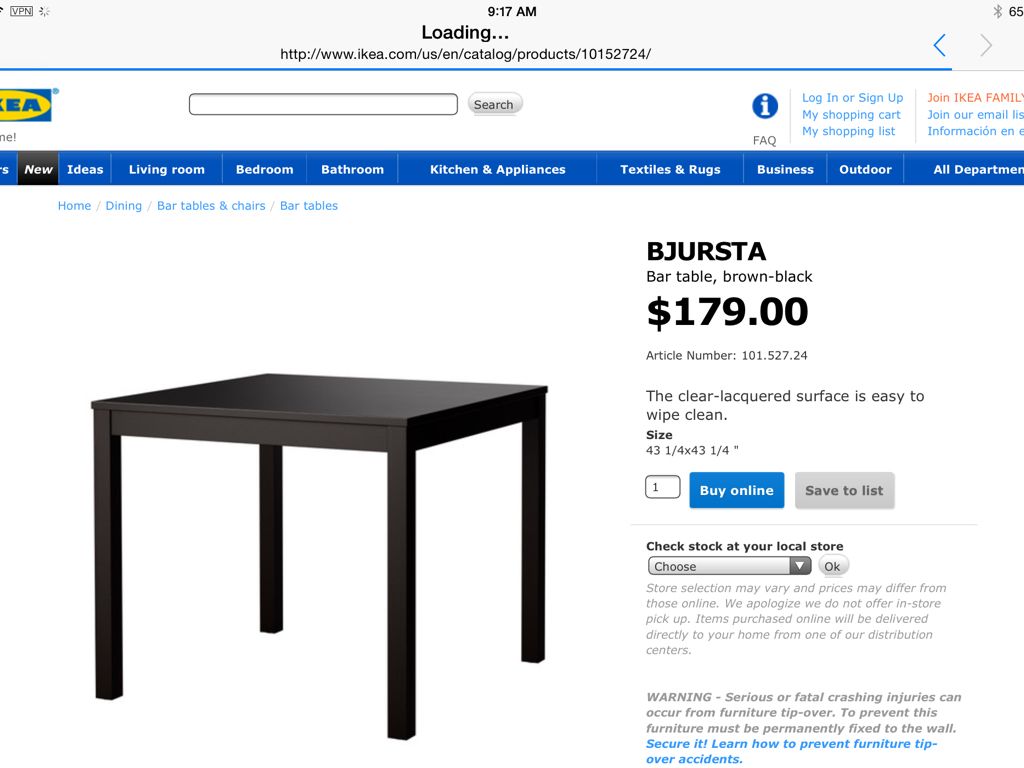The image size is (1024, 768).
Task: Open the store Choose dropdown
Action: [x=729, y=566]
